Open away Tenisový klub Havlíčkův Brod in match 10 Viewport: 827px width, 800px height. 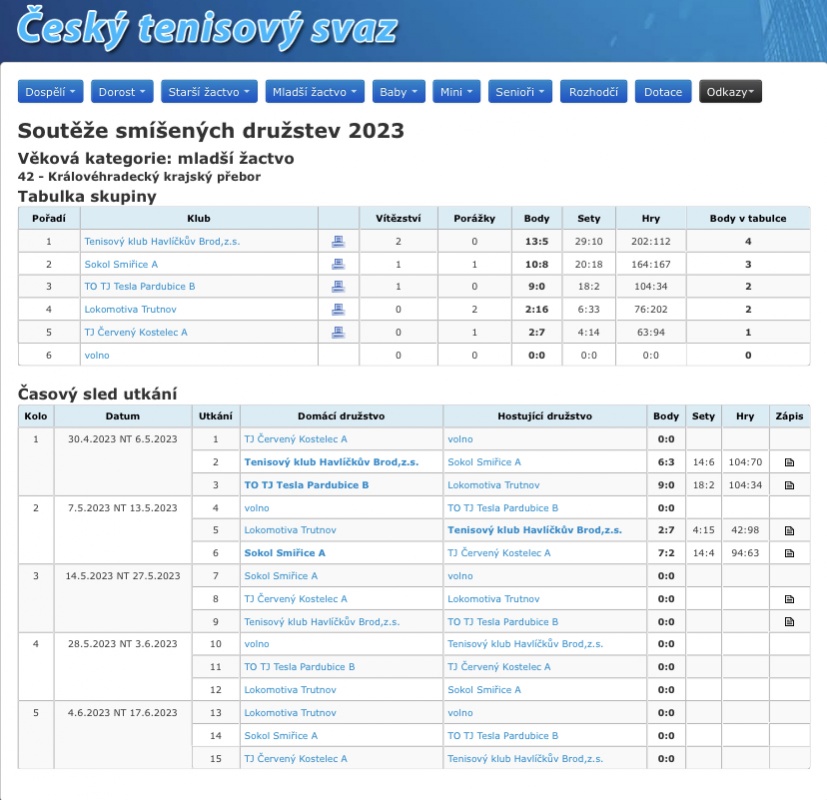tap(525, 644)
